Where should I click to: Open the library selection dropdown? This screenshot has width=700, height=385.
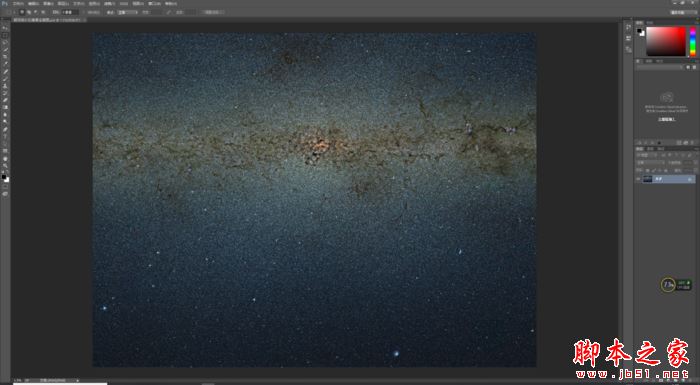pos(660,67)
